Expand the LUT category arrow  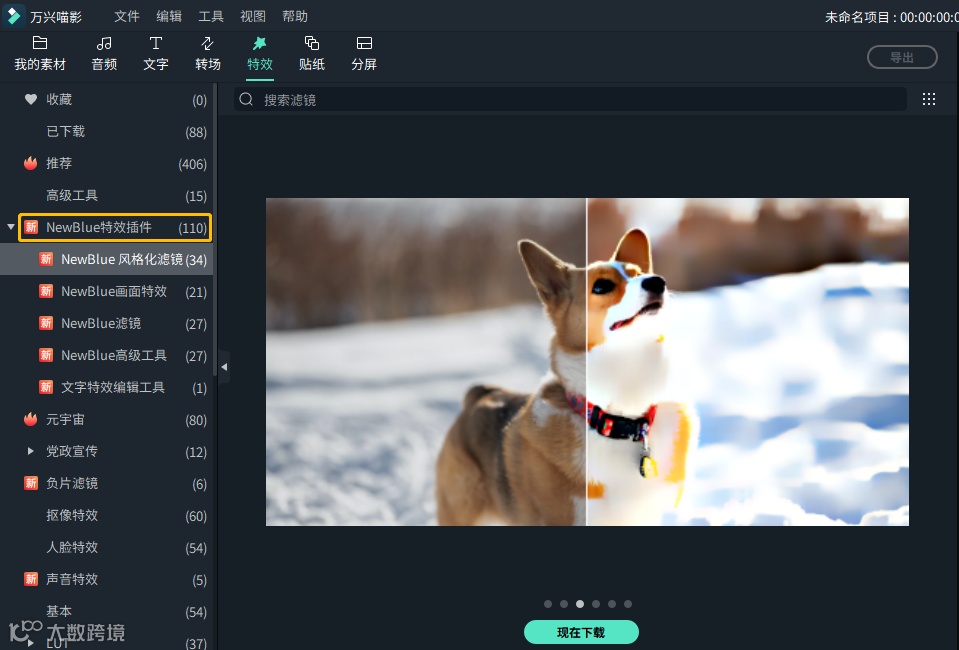[31, 643]
